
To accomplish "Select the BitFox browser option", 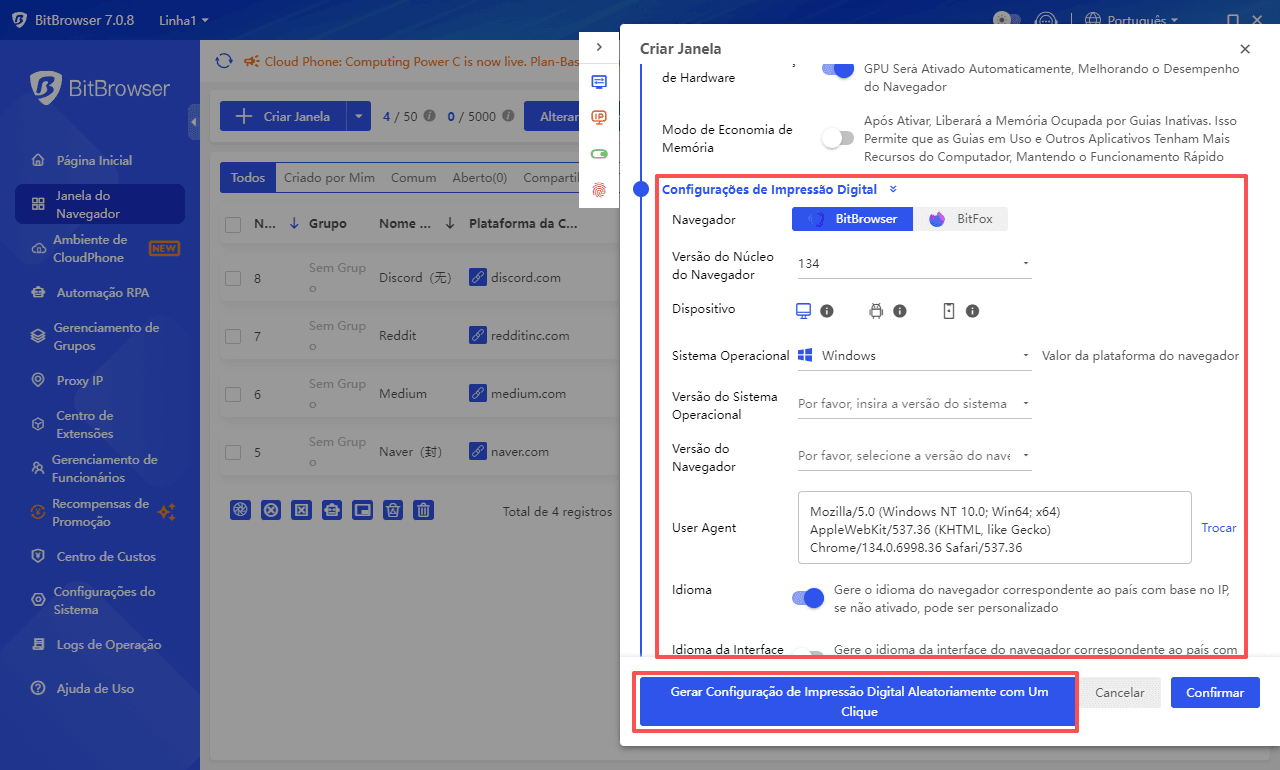I will tap(961, 218).
